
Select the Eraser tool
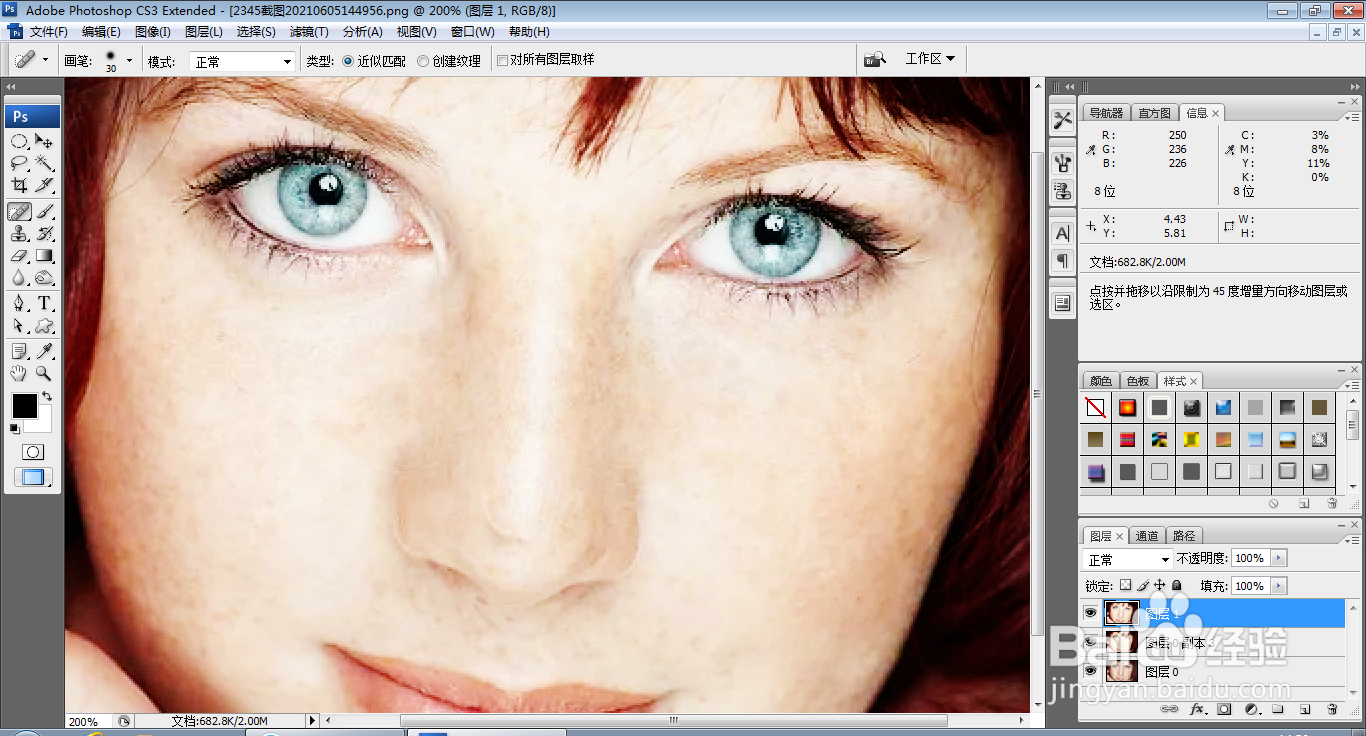19,256
